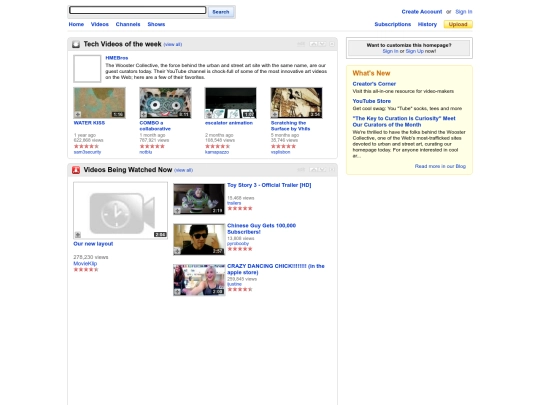Move Videos Being Watched Now module down

coord(322,169)
